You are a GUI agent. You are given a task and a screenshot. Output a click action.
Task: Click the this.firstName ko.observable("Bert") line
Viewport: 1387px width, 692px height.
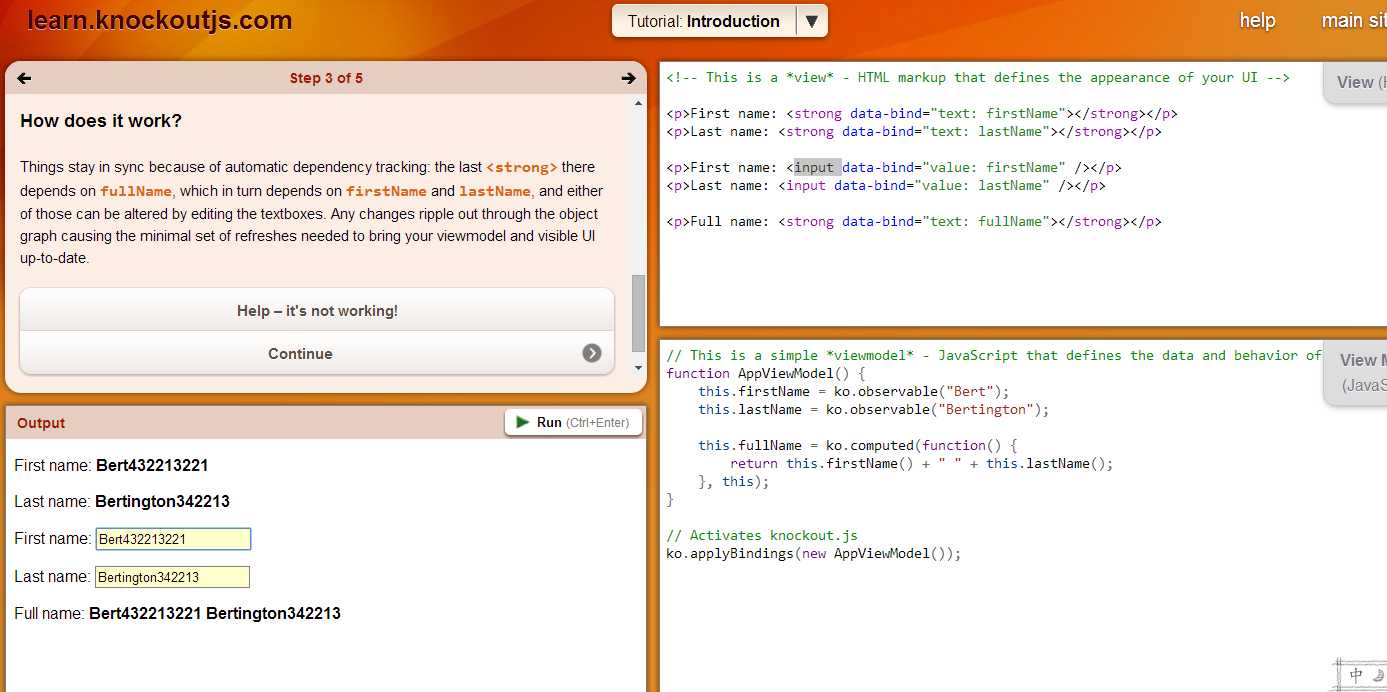tap(854, 391)
